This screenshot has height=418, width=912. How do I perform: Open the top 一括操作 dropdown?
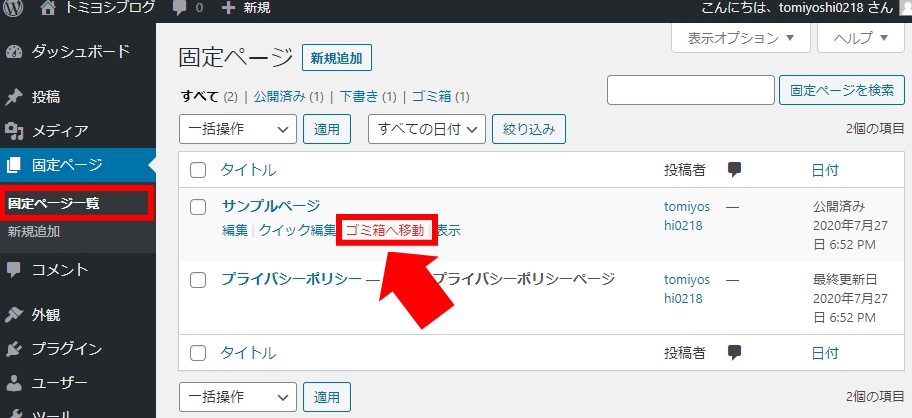[238, 129]
